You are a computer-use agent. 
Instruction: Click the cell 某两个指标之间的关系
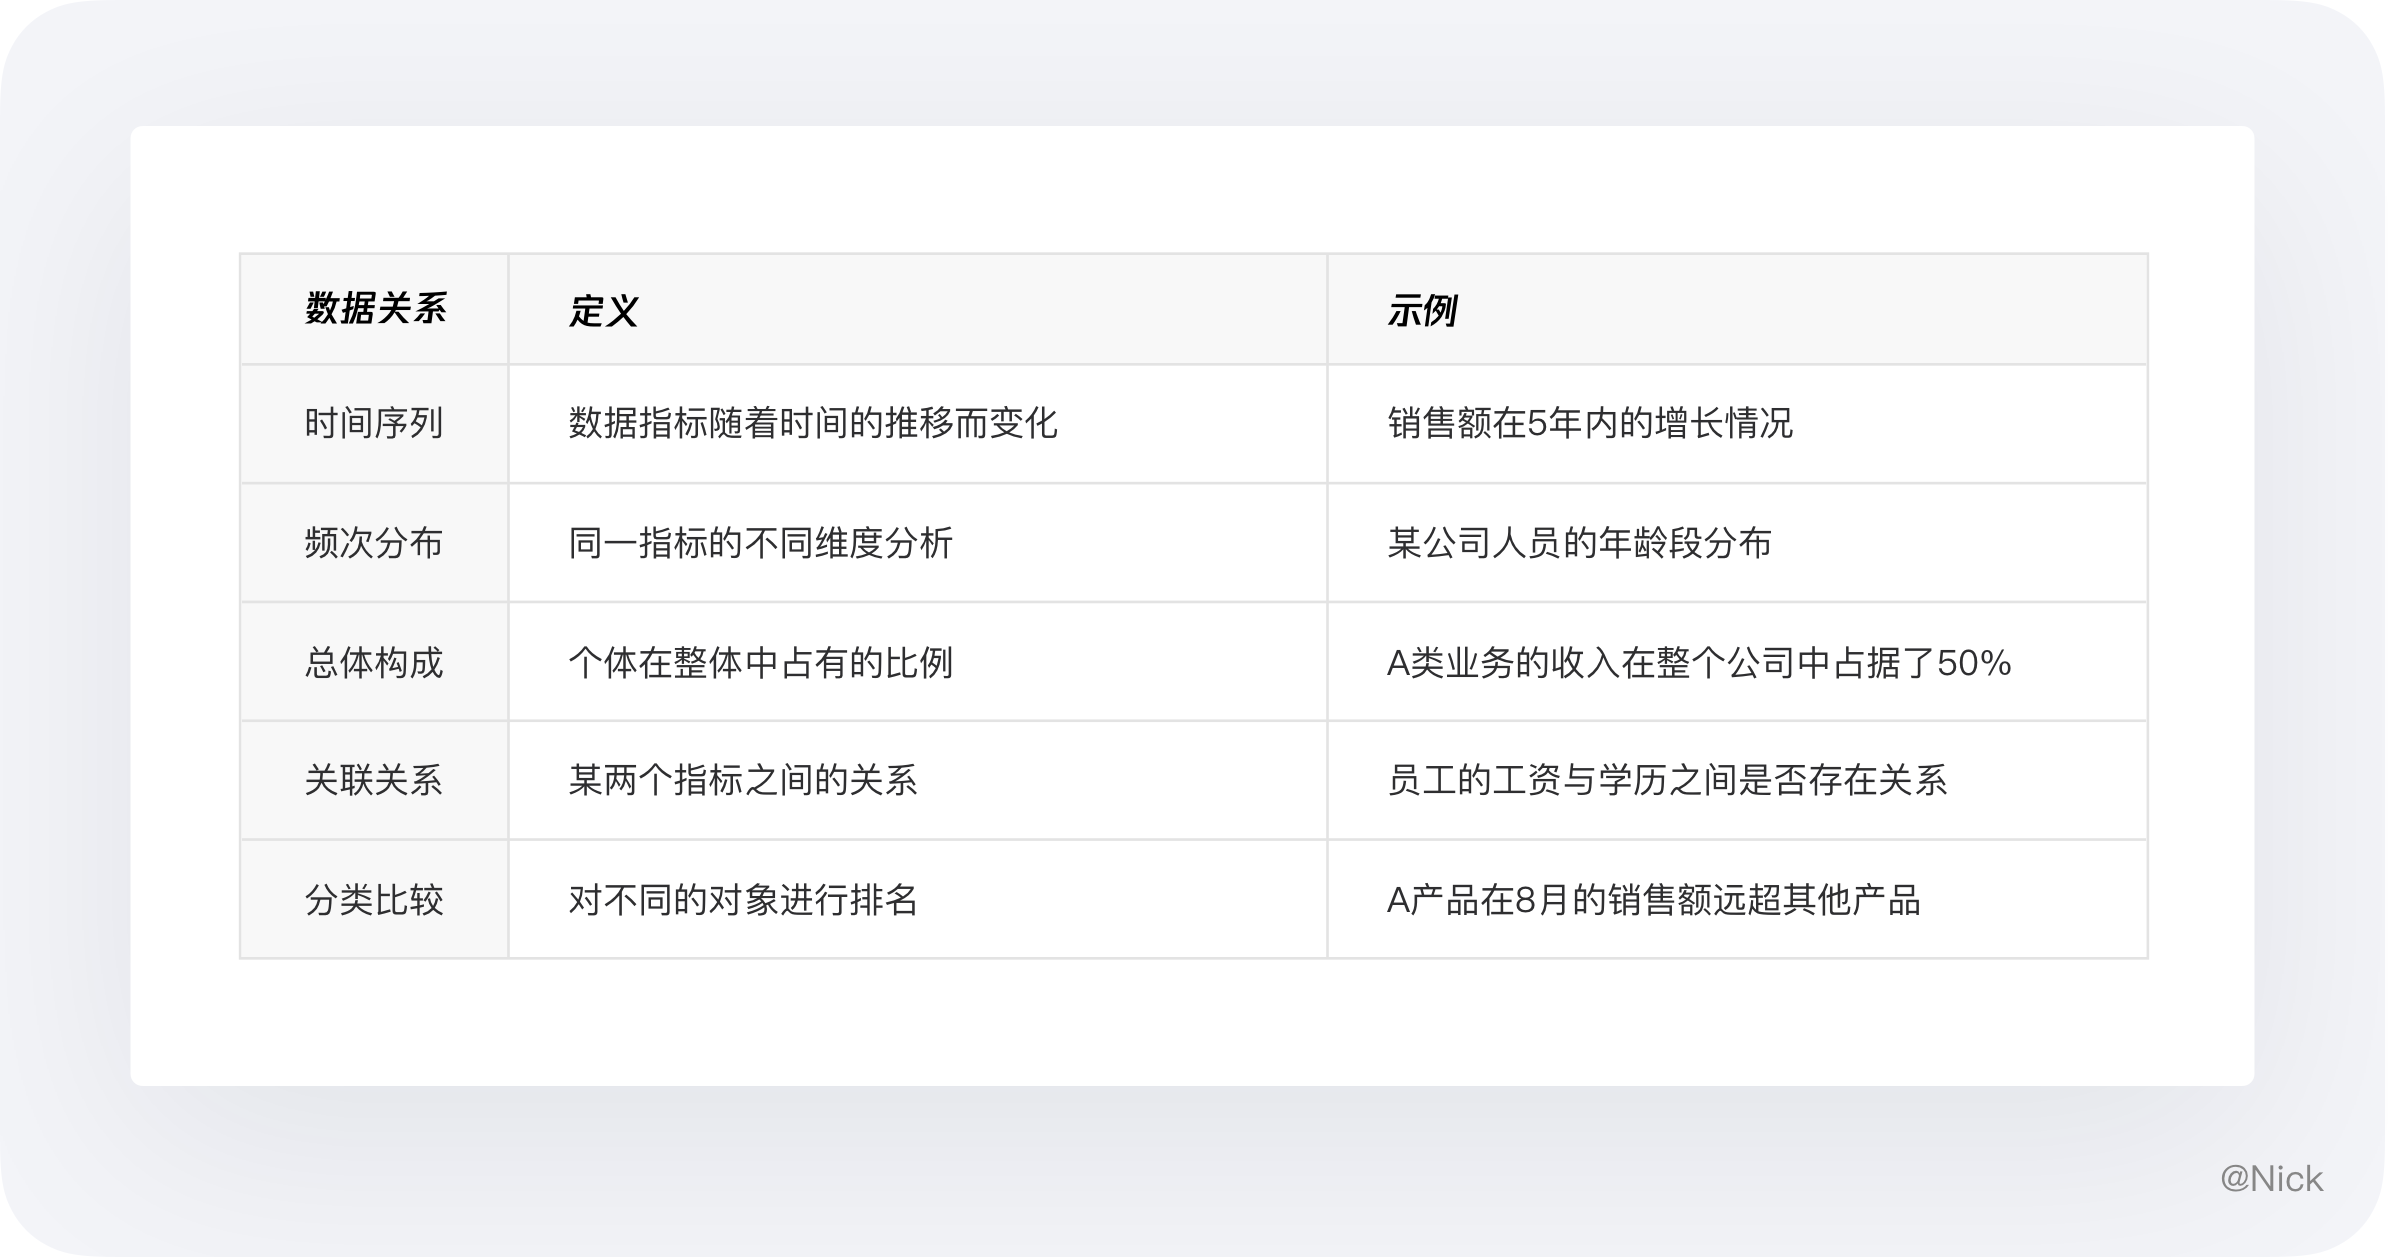(742, 780)
